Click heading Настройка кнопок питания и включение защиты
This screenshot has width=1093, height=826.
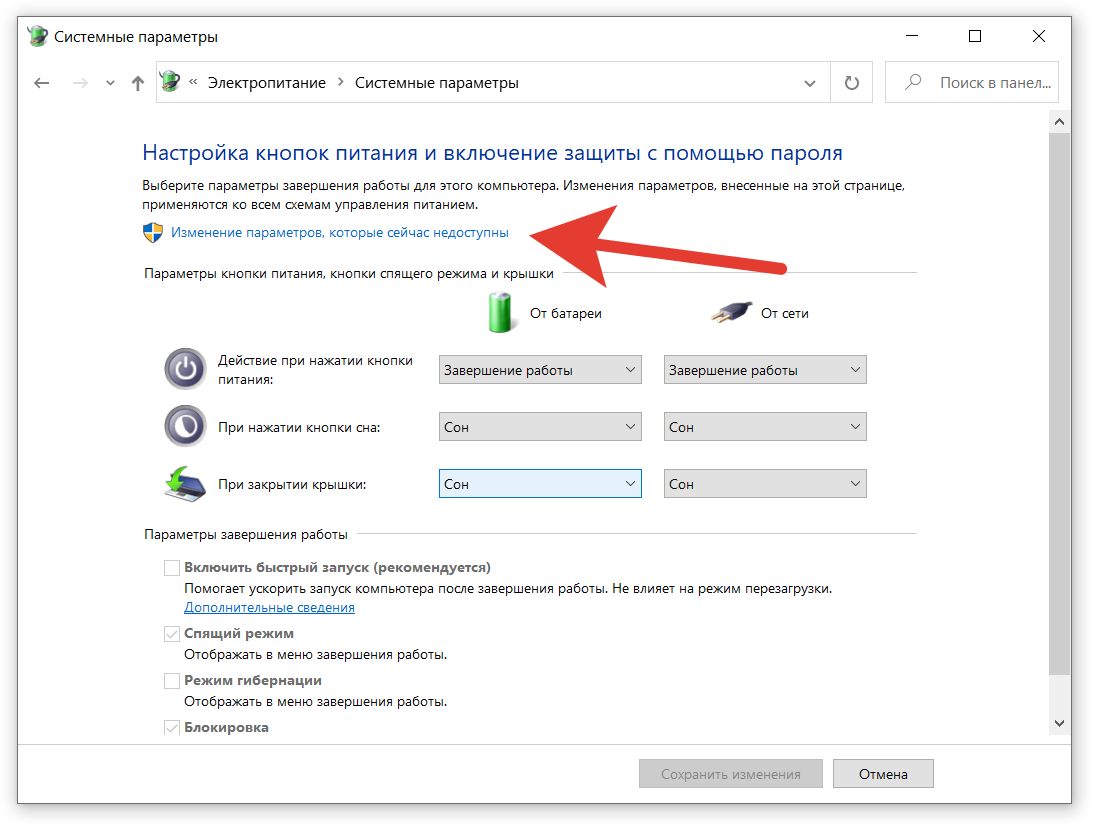coord(492,153)
